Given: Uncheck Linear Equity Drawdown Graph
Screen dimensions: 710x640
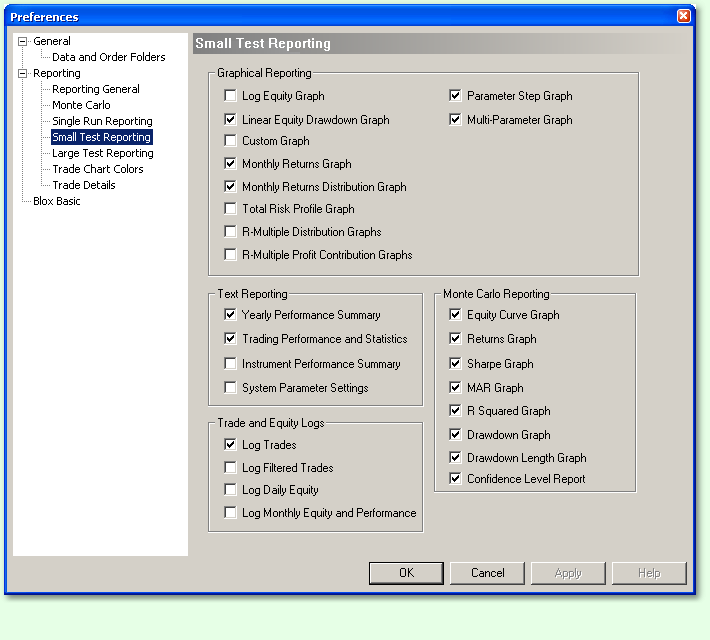Looking at the screenshot, I should 230,120.
